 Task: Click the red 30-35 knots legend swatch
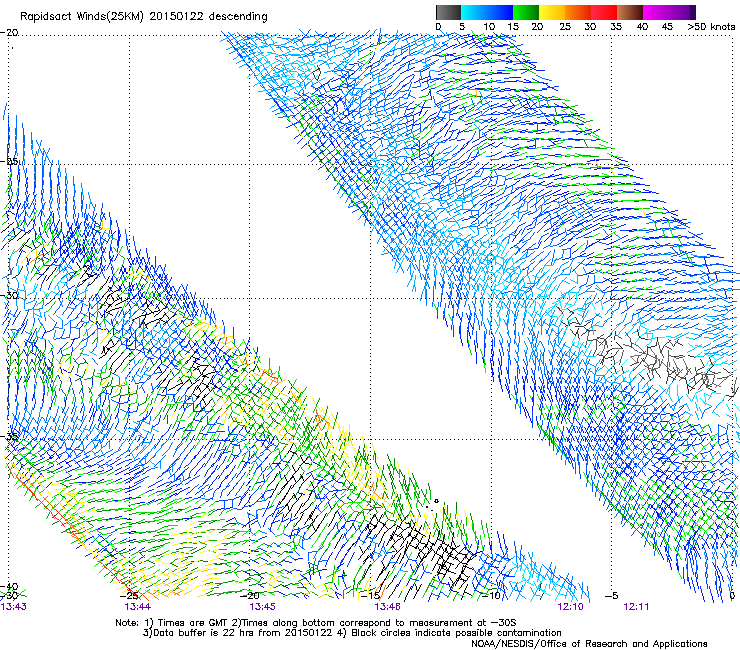[604, 12]
